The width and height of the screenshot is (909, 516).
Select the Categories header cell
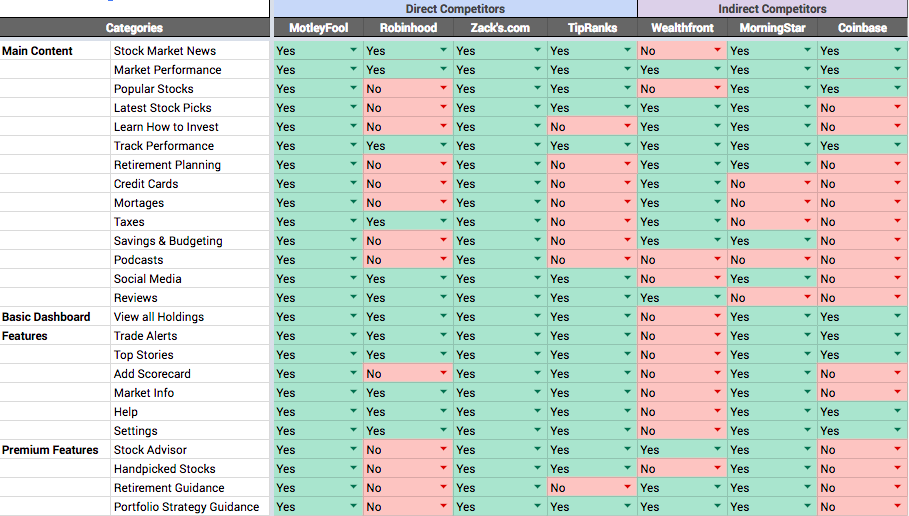(x=134, y=27)
